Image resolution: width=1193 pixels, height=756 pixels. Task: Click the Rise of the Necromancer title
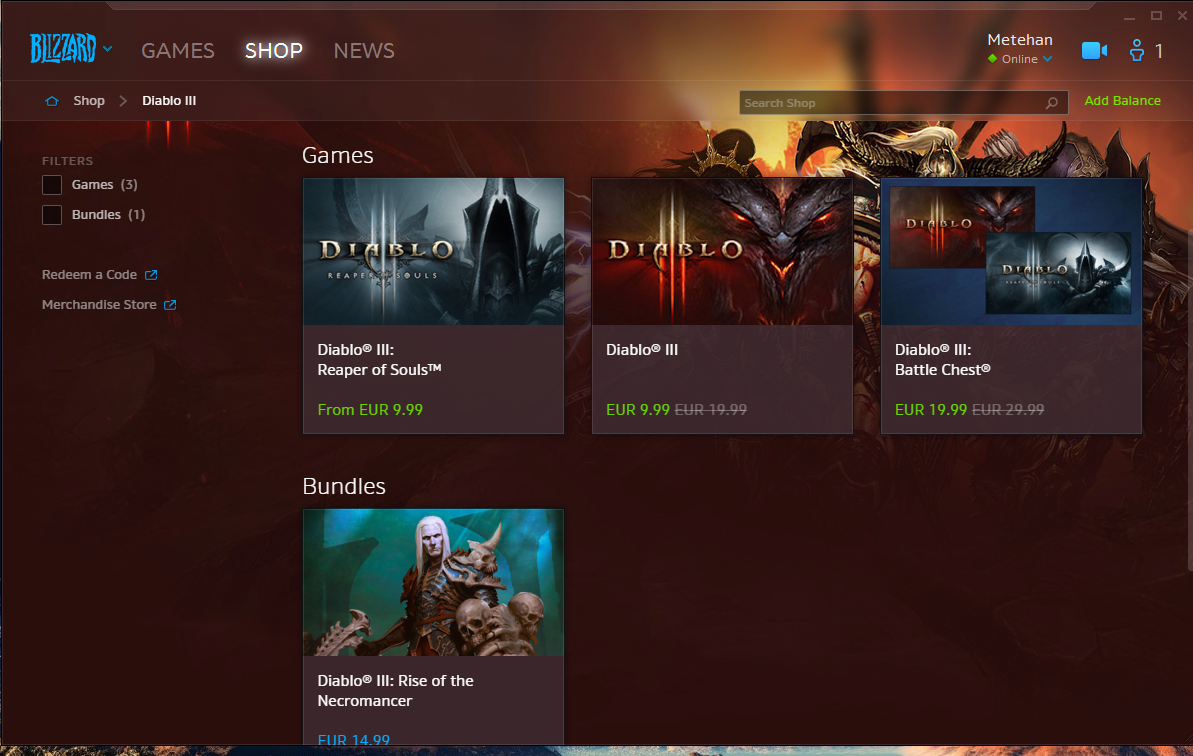pos(395,691)
